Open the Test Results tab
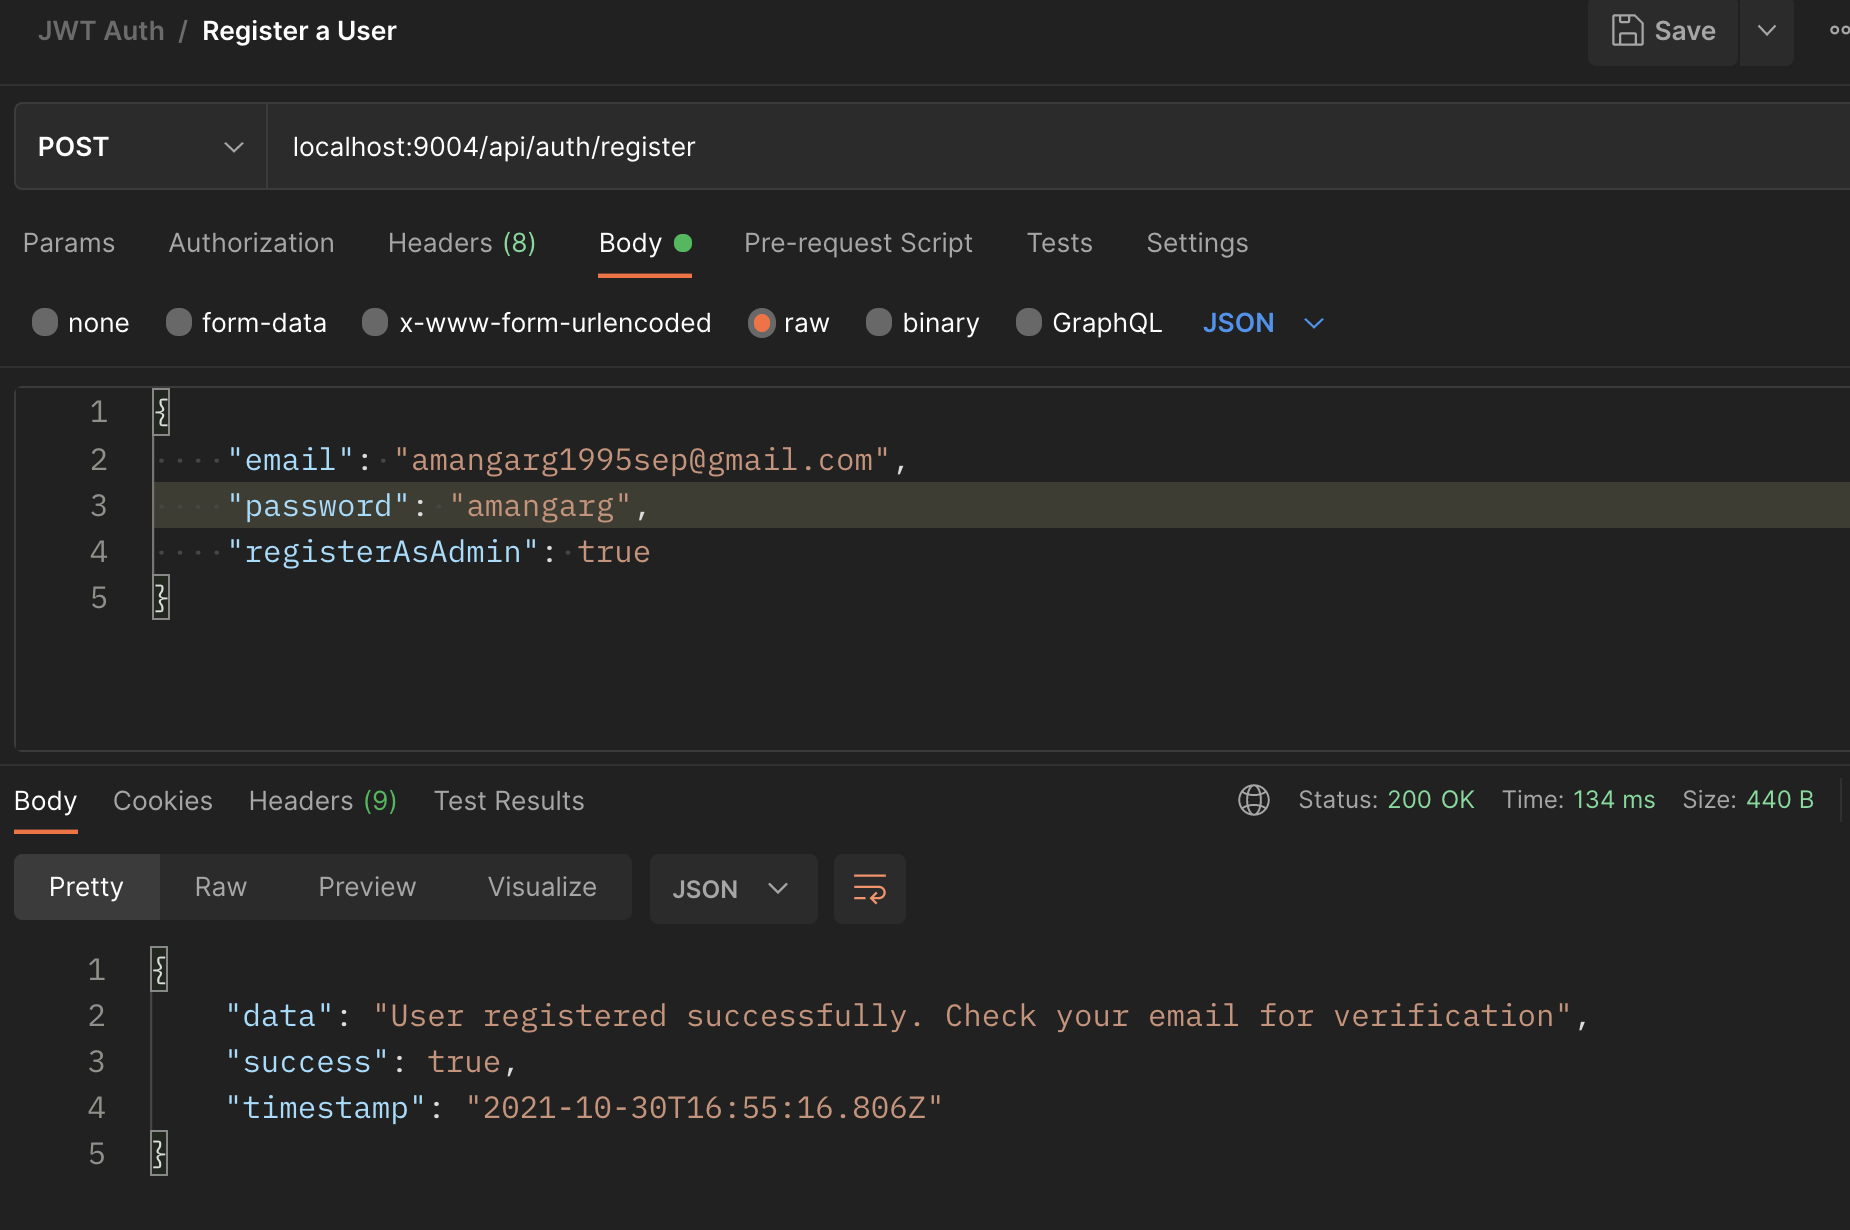 509,801
